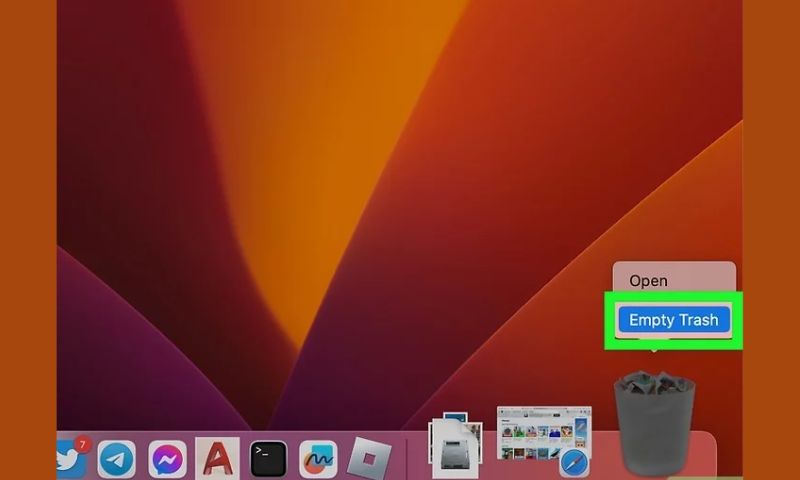Click the red 7 notification badge on Twitter

[83, 443]
